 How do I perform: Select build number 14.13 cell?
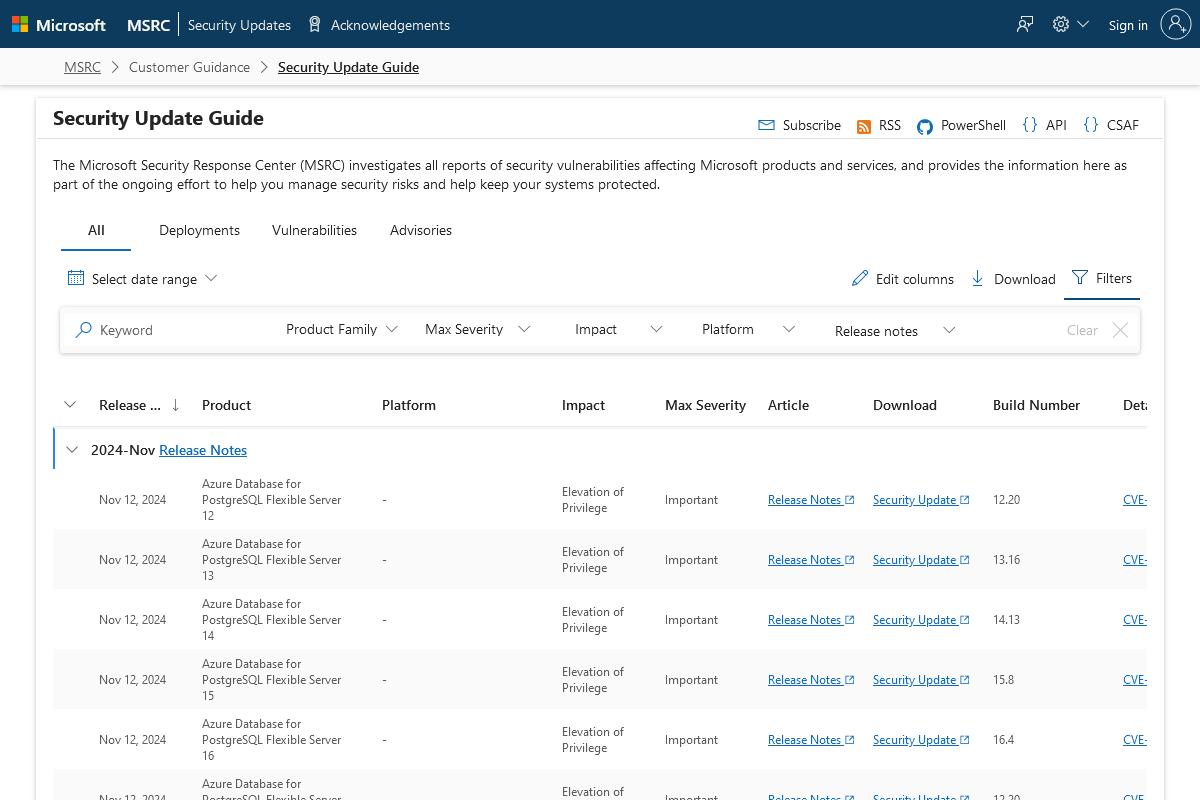[x=1006, y=620]
